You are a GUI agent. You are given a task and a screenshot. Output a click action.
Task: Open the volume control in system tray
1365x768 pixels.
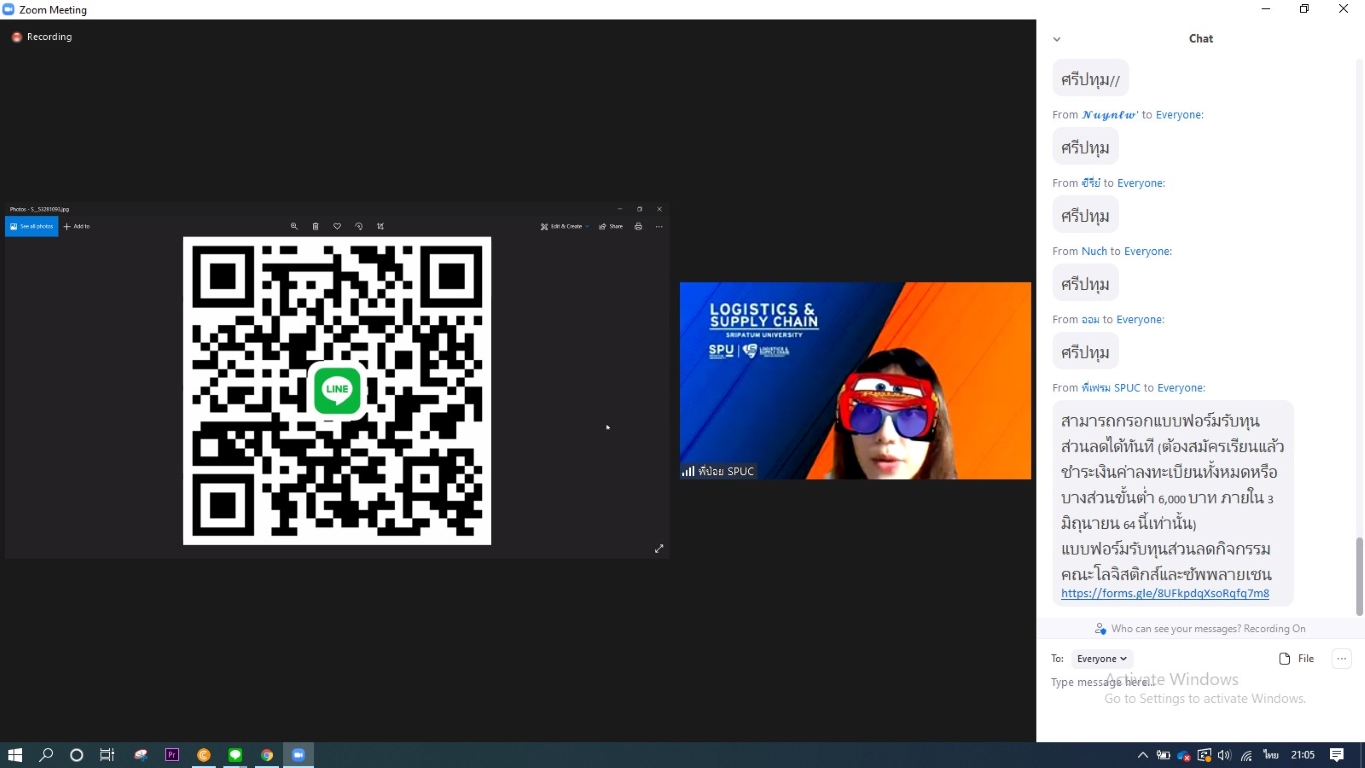(x=1225, y=755)
